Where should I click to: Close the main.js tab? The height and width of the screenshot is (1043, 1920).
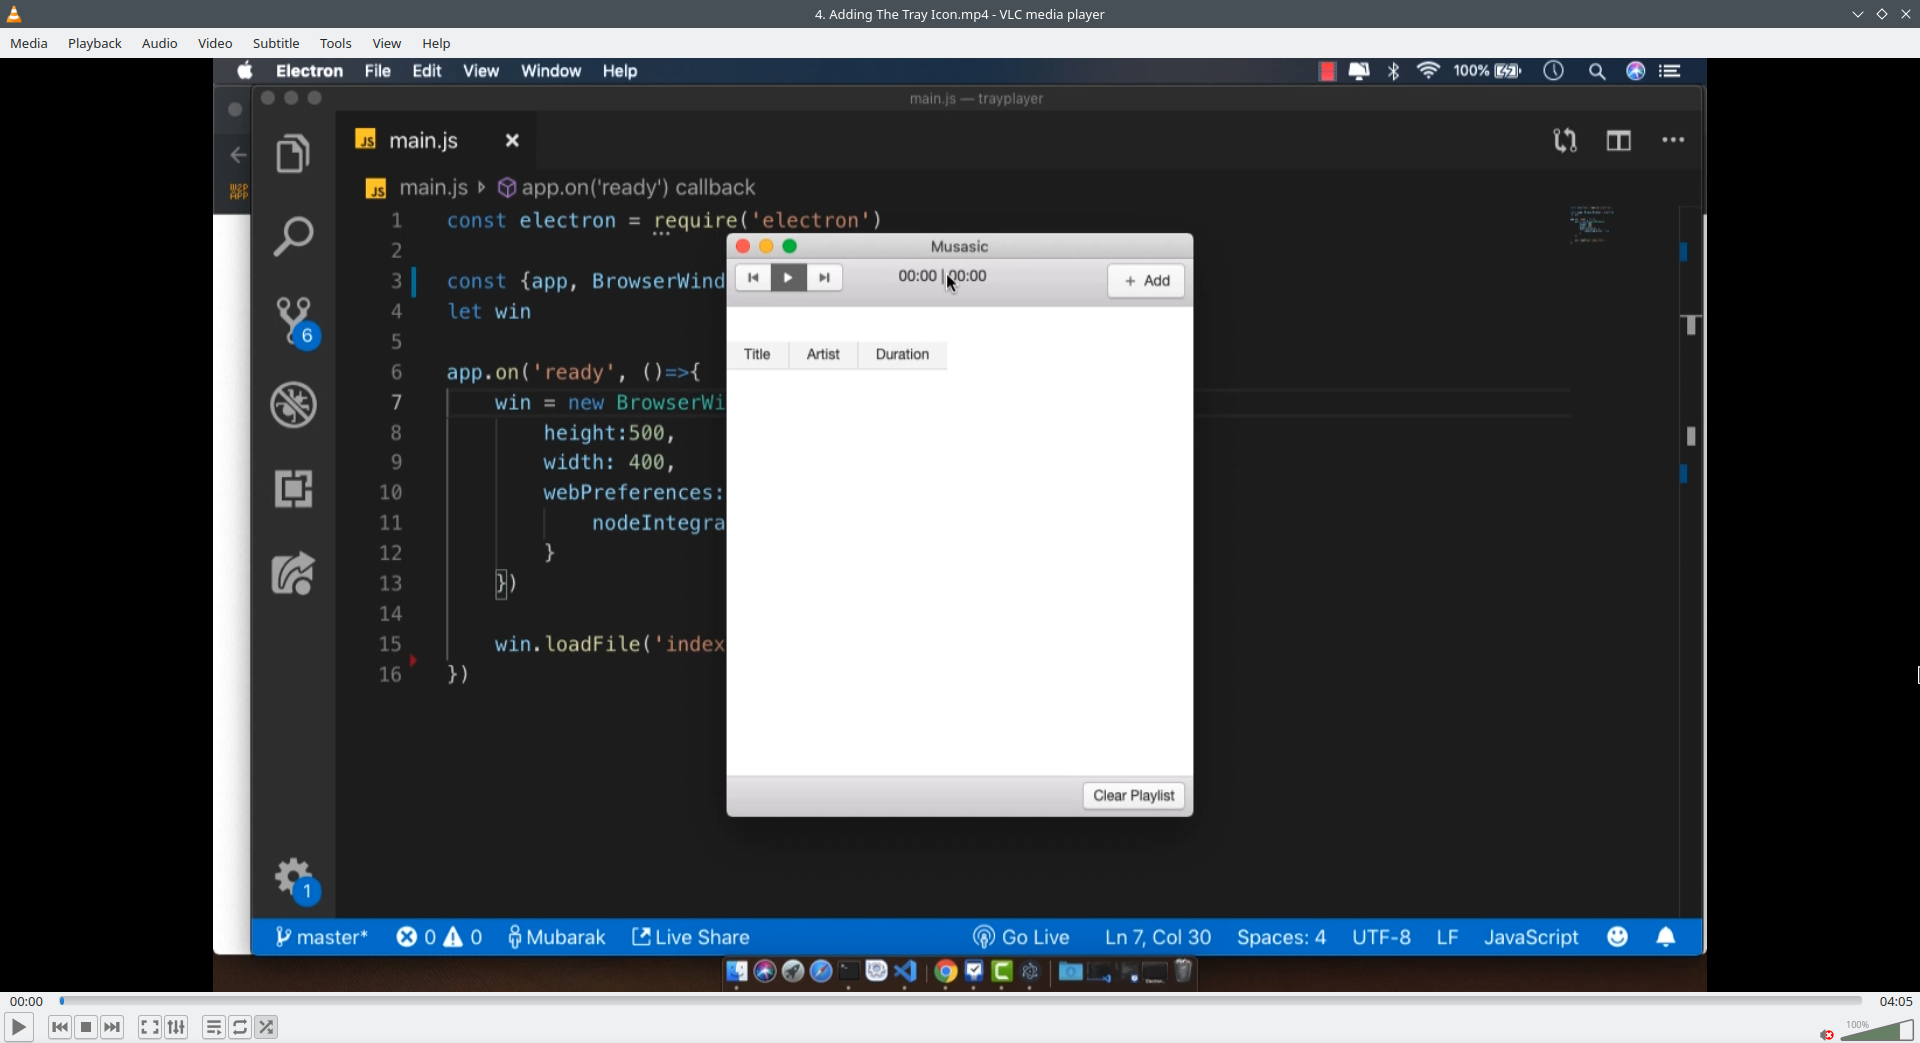click(512, 141)
